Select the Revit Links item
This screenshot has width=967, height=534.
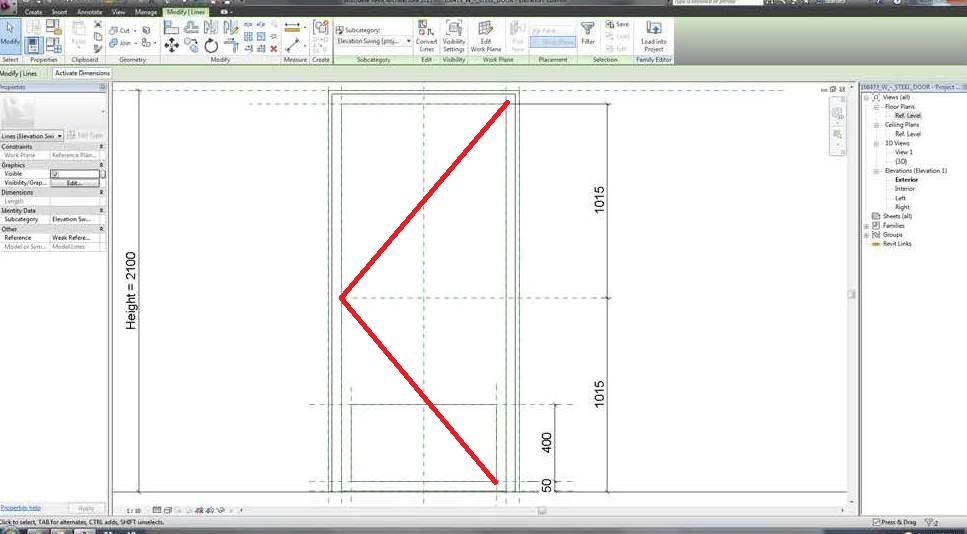[x=897, y=244]
